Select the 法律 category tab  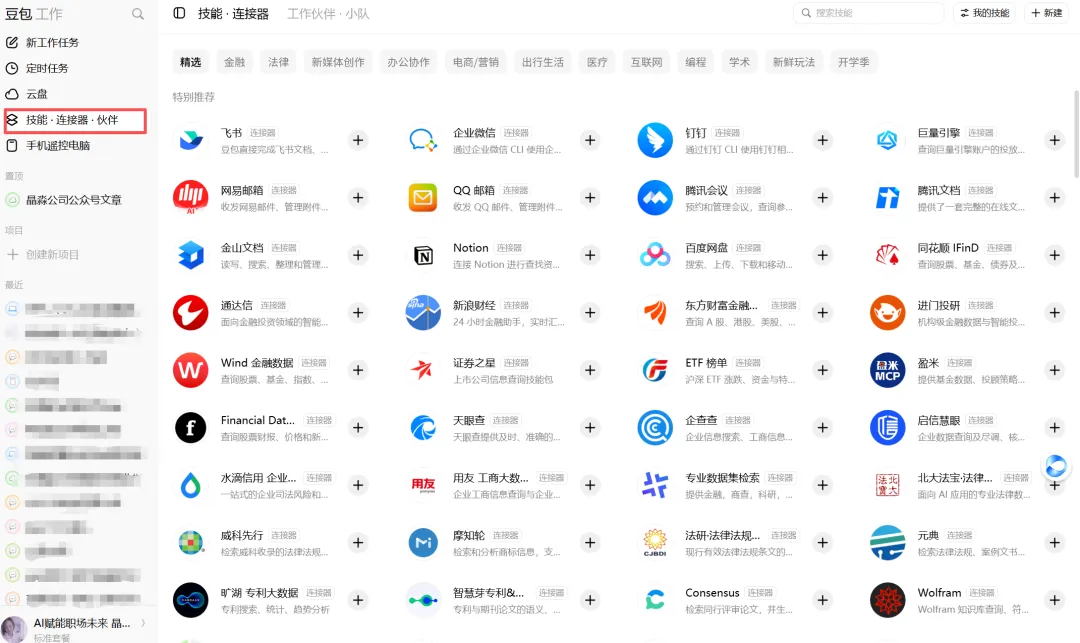pos(278,62)
